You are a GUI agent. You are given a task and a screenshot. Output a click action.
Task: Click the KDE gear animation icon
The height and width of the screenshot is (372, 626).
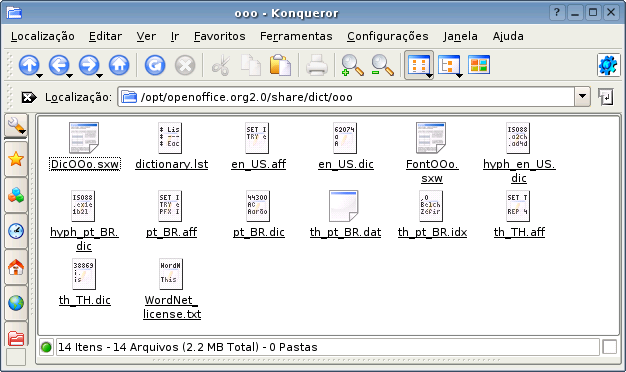click(x=608, y=65)
